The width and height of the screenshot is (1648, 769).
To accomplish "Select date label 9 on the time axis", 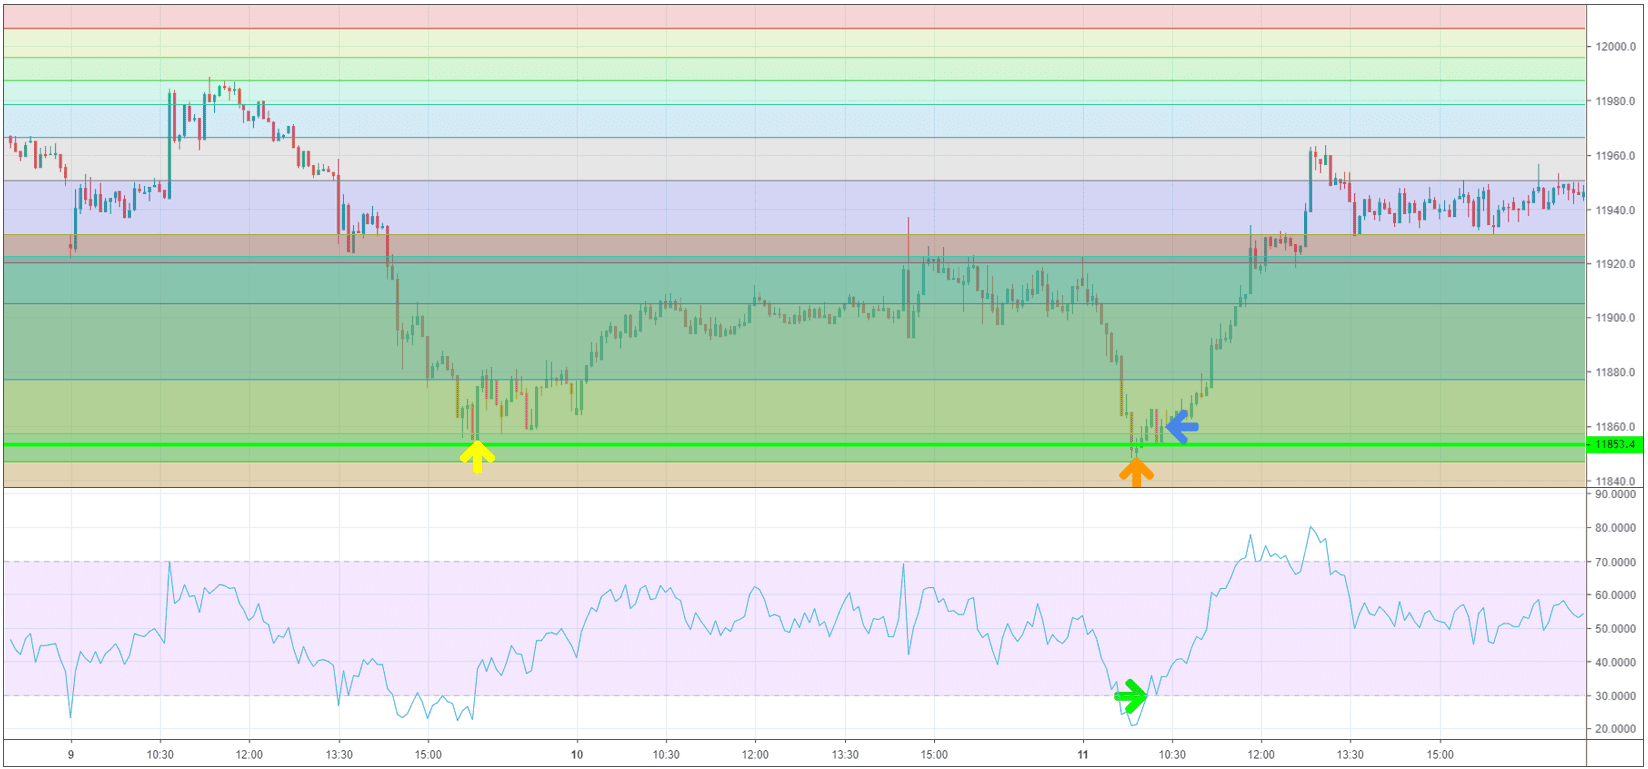I will 71,755.
